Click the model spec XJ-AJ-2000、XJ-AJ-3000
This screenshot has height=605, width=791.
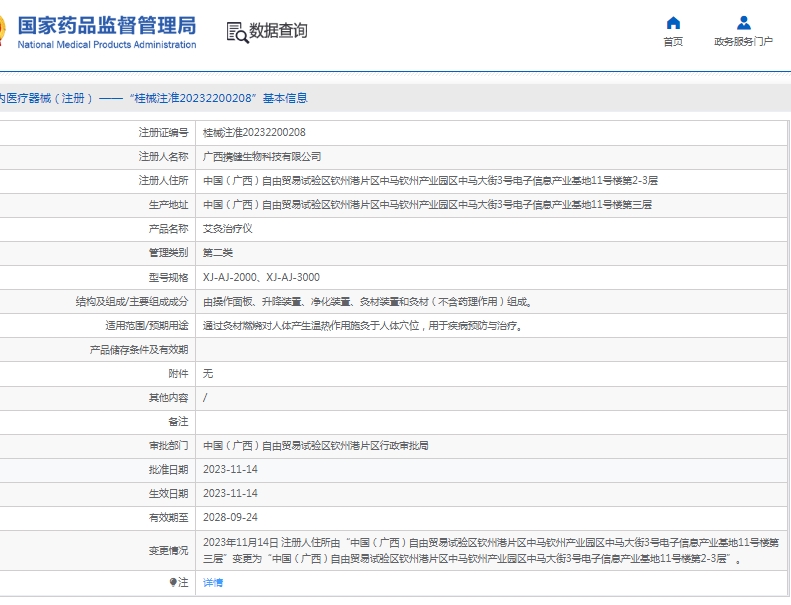(261, 278)
